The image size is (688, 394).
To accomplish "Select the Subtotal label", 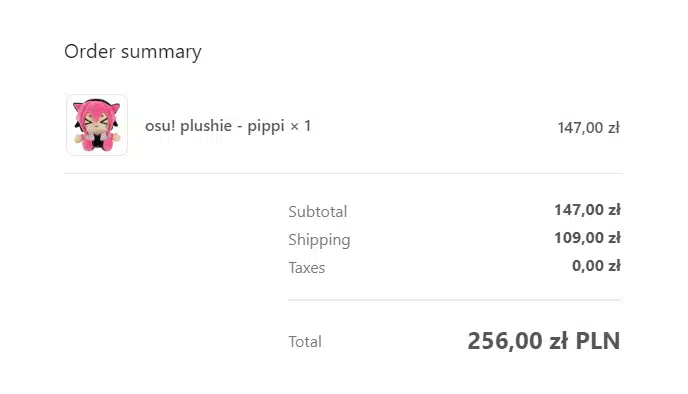I will click(318, 211).
